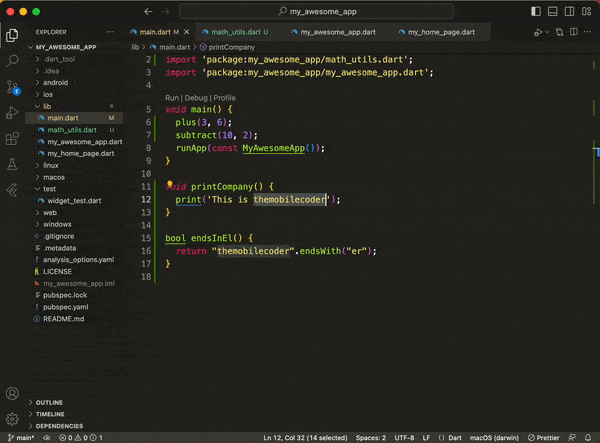Open the Manage gear icon
This screenshot has width=600, height=443.
click(x=12, y=418)
